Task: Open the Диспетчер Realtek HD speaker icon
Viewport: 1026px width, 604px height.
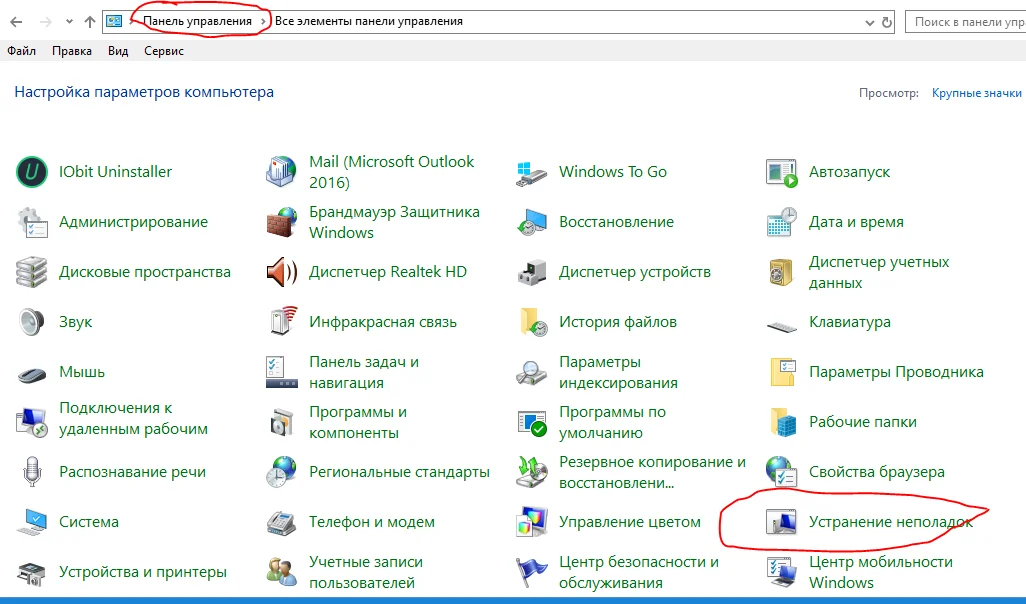Action: (x=281, y=272)
